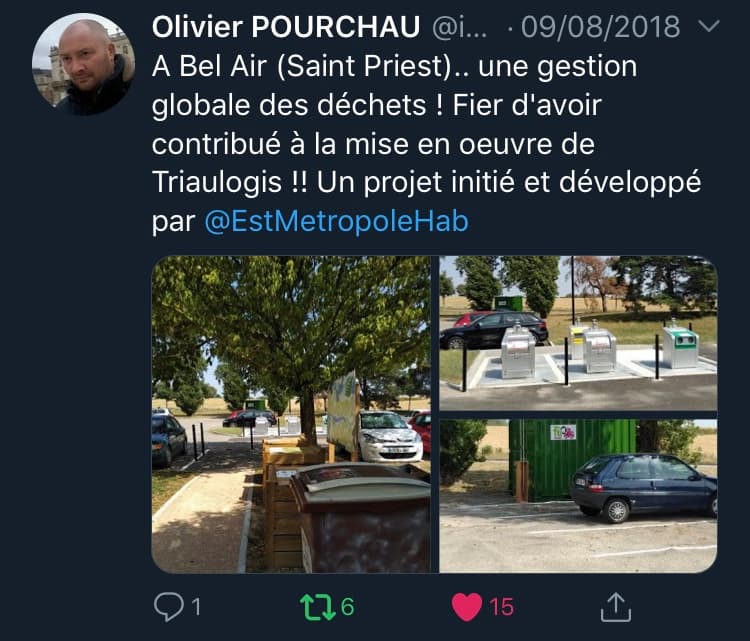Open the round profile avatar picture
This screenshot has height=641, width=750.
[x=83, y=64]
